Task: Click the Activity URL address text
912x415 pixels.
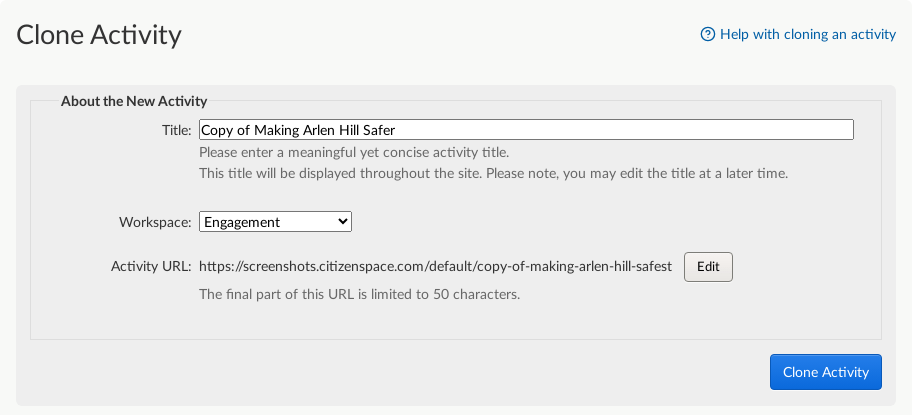Action: (x=436, y=267)
